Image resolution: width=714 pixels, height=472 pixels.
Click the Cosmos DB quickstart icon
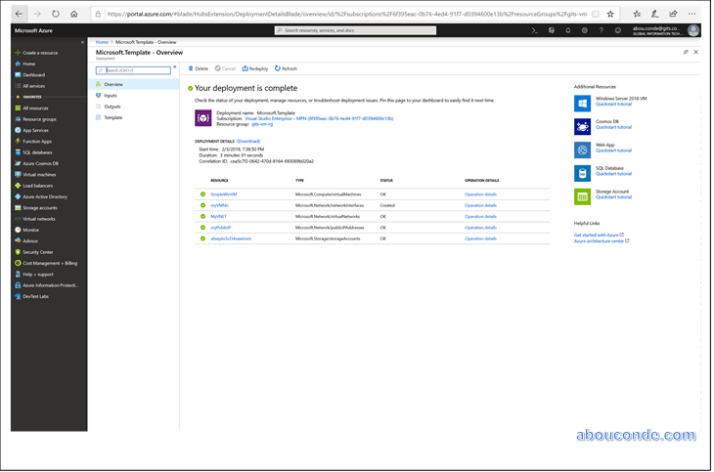(x=582, y=127)
